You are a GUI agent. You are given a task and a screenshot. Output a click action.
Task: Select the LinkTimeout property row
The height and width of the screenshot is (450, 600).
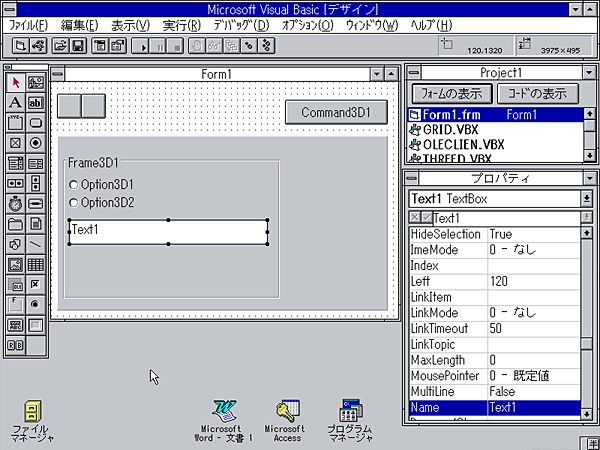(x=495, y=329)
